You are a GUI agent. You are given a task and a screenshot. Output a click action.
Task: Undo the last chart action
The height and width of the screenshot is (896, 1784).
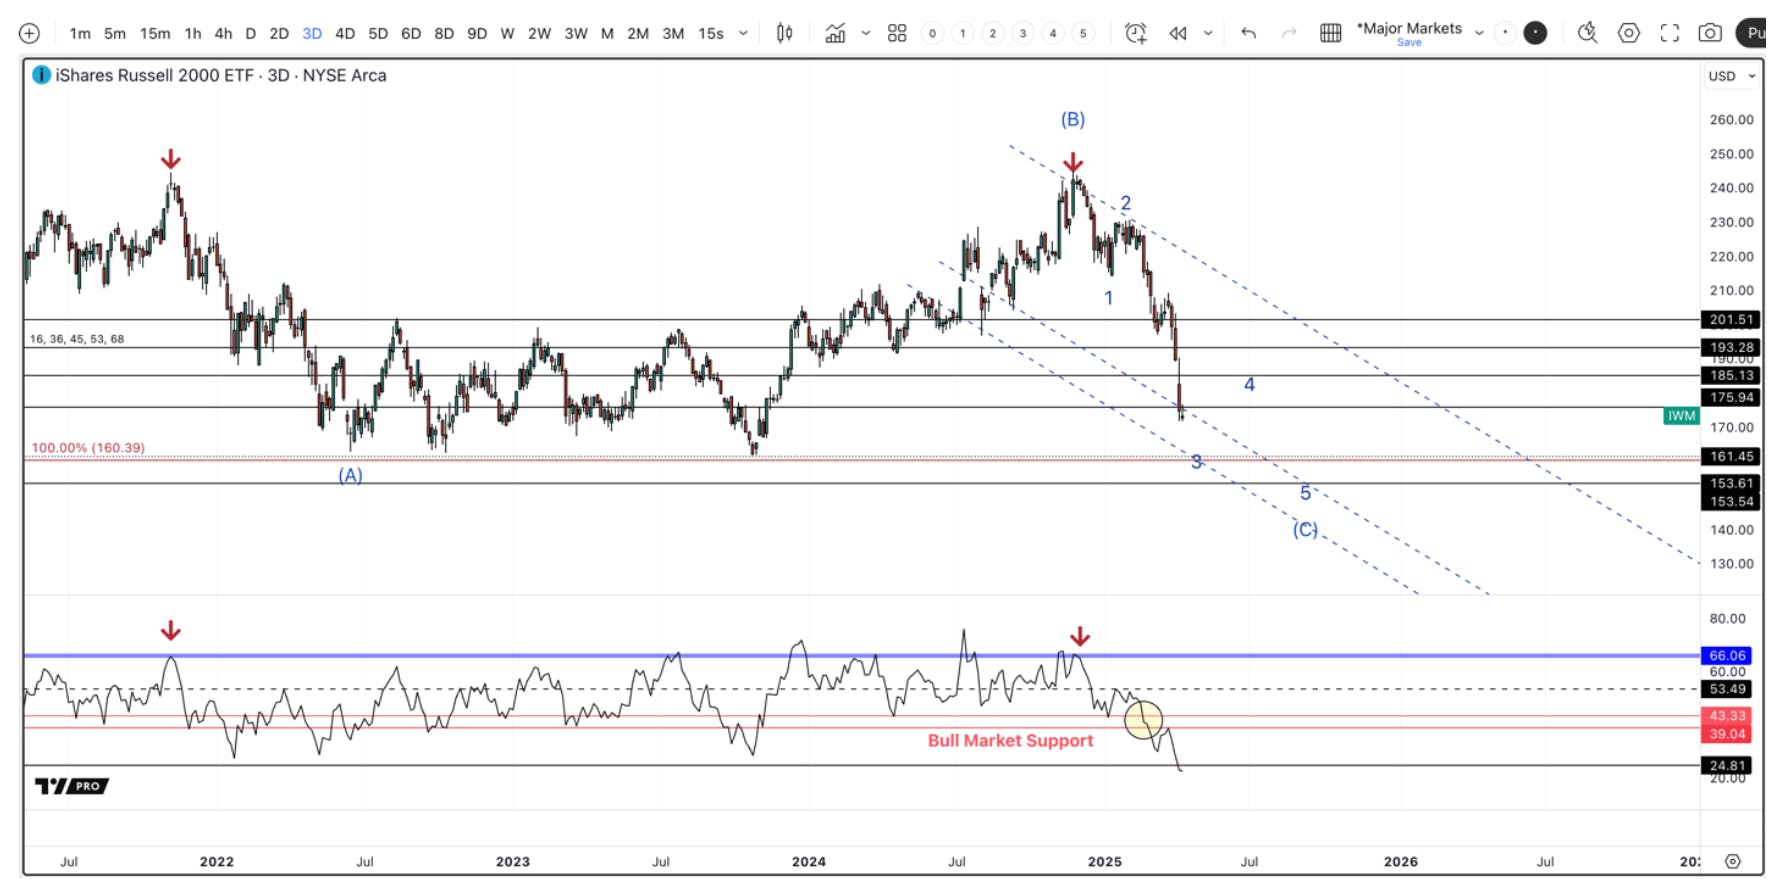[x=1248, y=33]
